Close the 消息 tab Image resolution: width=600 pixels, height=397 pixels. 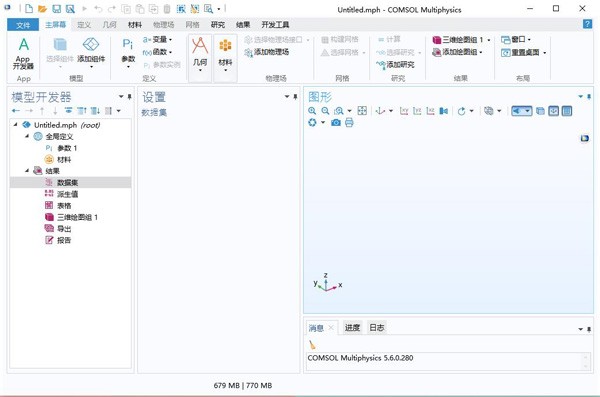331,328
